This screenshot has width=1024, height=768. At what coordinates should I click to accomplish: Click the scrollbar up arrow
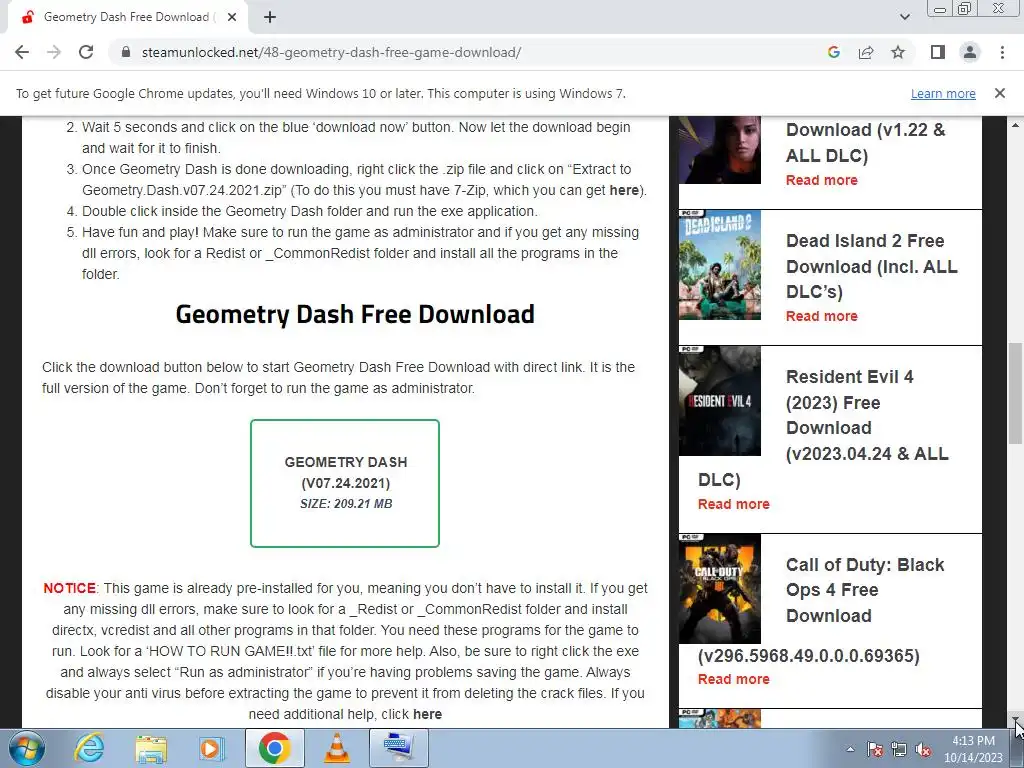point(1016,124)
